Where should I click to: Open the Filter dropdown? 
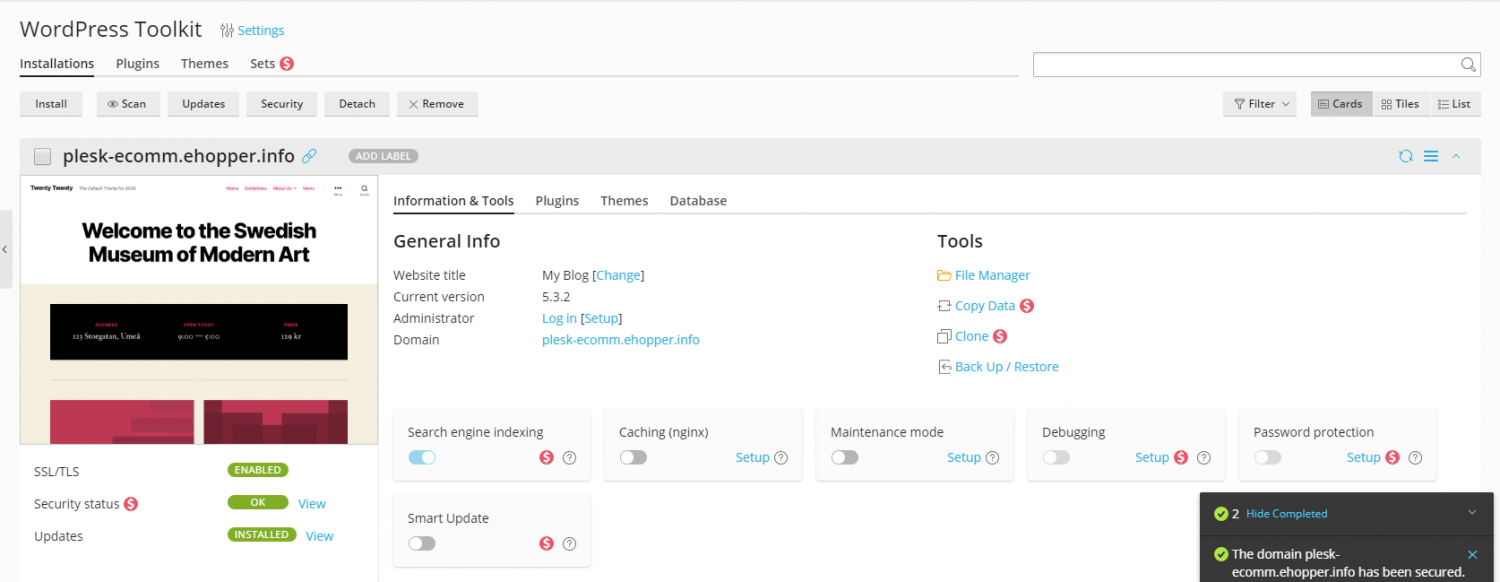(x=1259, y=103)
